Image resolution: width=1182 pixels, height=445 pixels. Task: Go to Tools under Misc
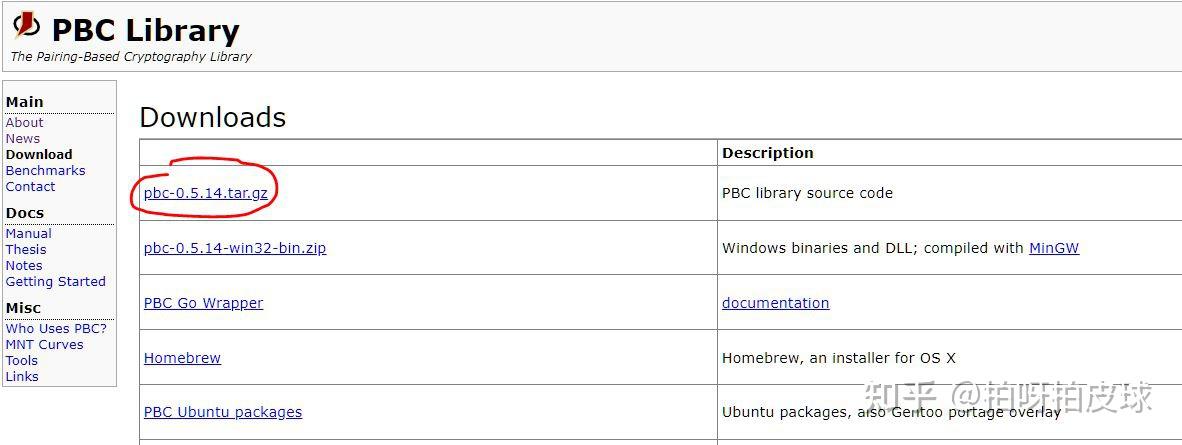click(21, 361)
